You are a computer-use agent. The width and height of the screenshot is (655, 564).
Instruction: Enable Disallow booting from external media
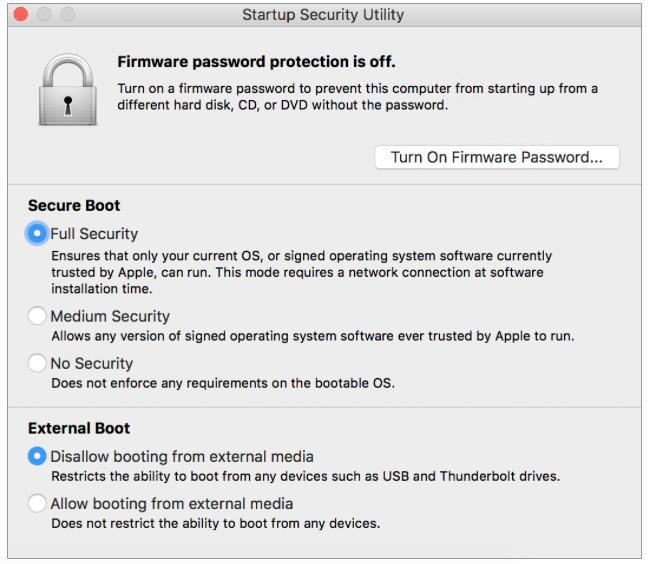coord(38,456)
